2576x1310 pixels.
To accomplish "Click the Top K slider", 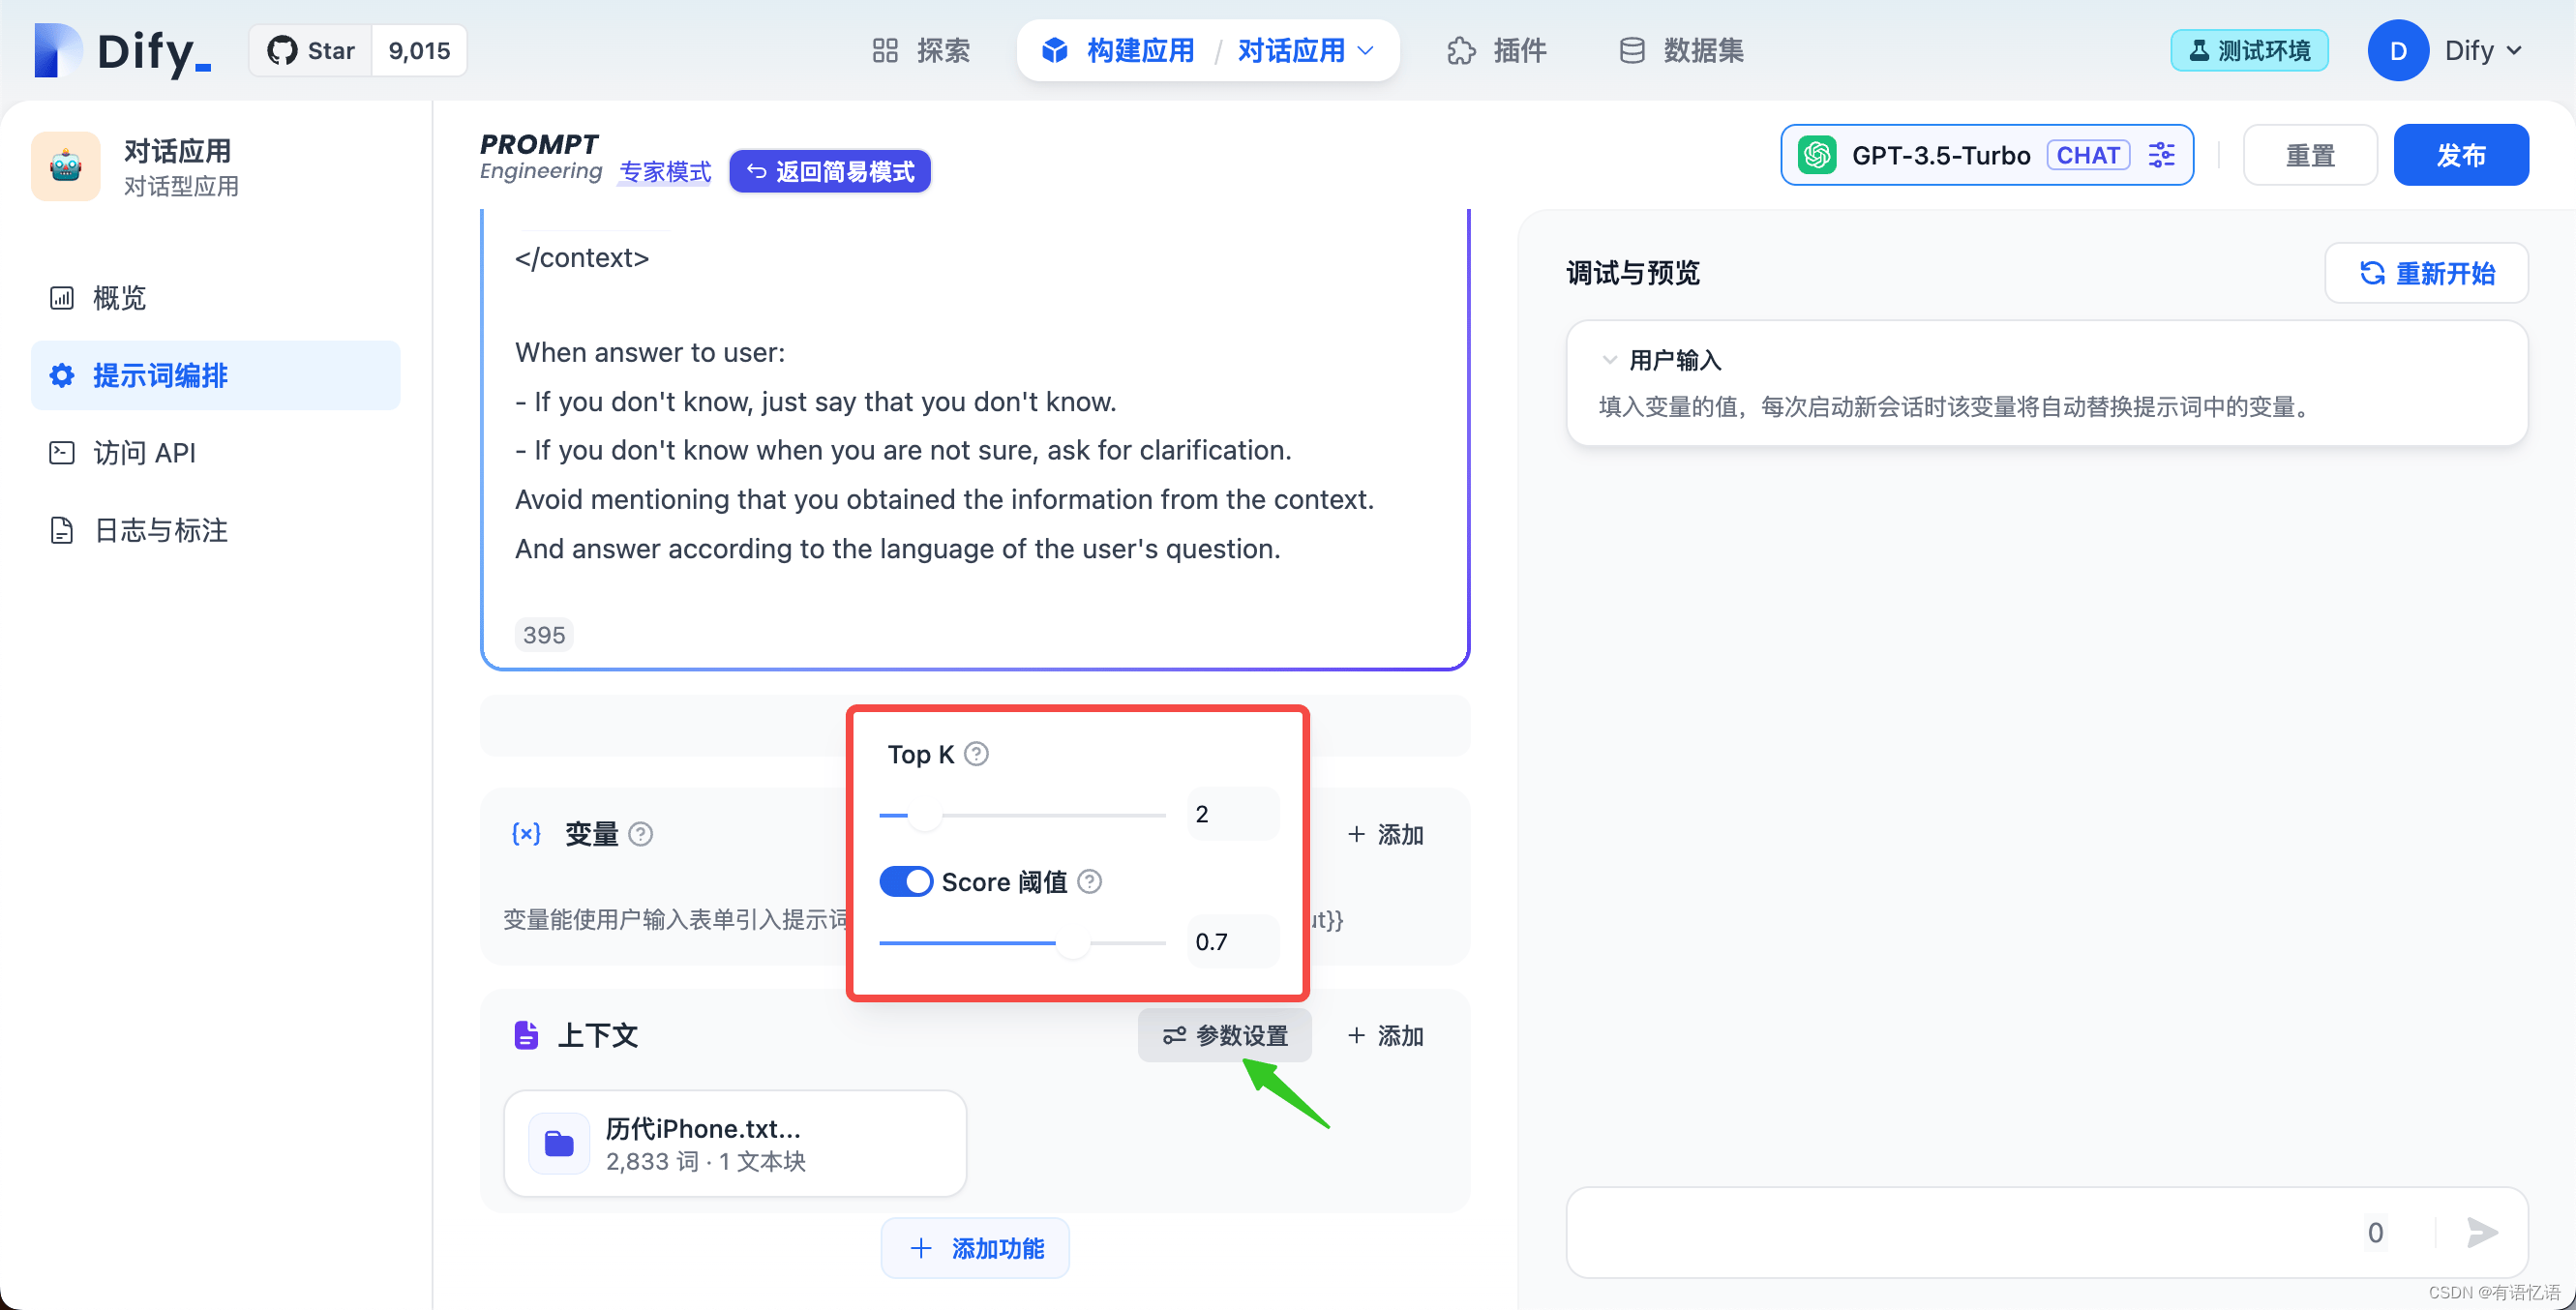I will point(1022,815).
